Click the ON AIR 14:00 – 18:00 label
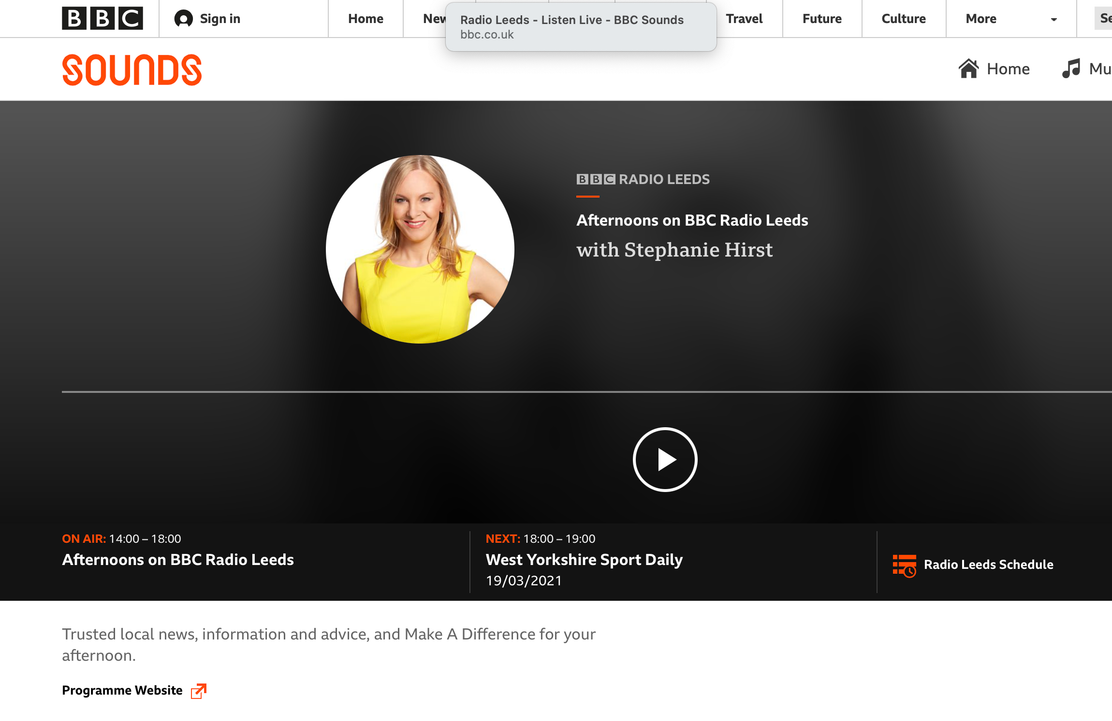Viewport: 1112px width, 721px height. 121,539
